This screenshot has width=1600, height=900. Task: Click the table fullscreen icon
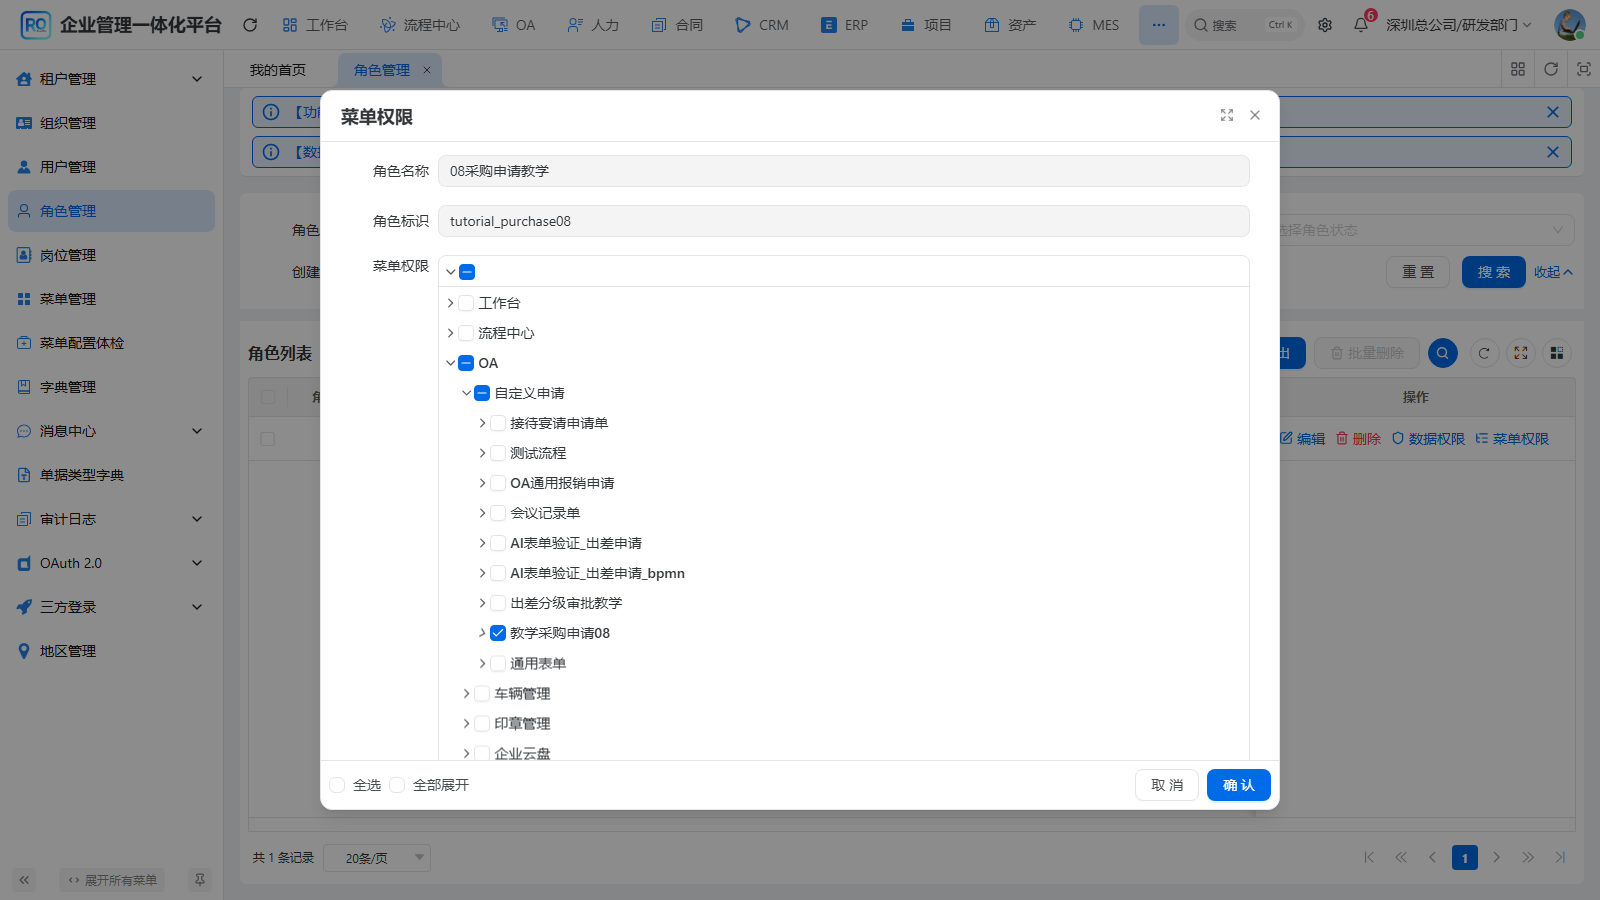(x=1521, y=353)
